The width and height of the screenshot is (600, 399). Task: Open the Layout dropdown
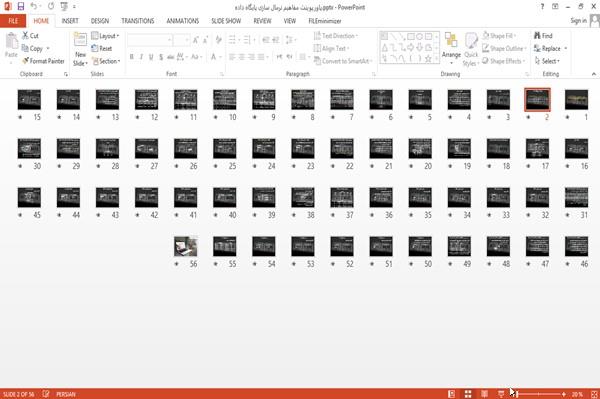click(x=105, y=36)
